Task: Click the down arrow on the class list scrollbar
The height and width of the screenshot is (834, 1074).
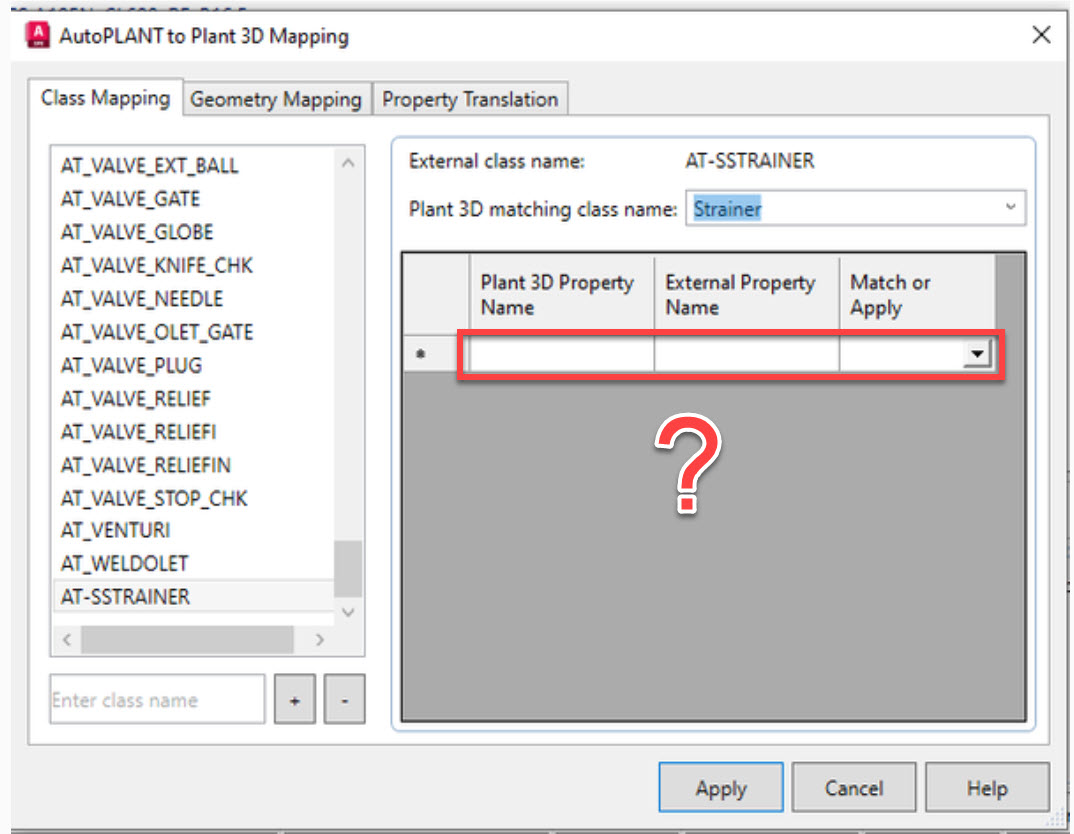Action: (x=347, y=612)
